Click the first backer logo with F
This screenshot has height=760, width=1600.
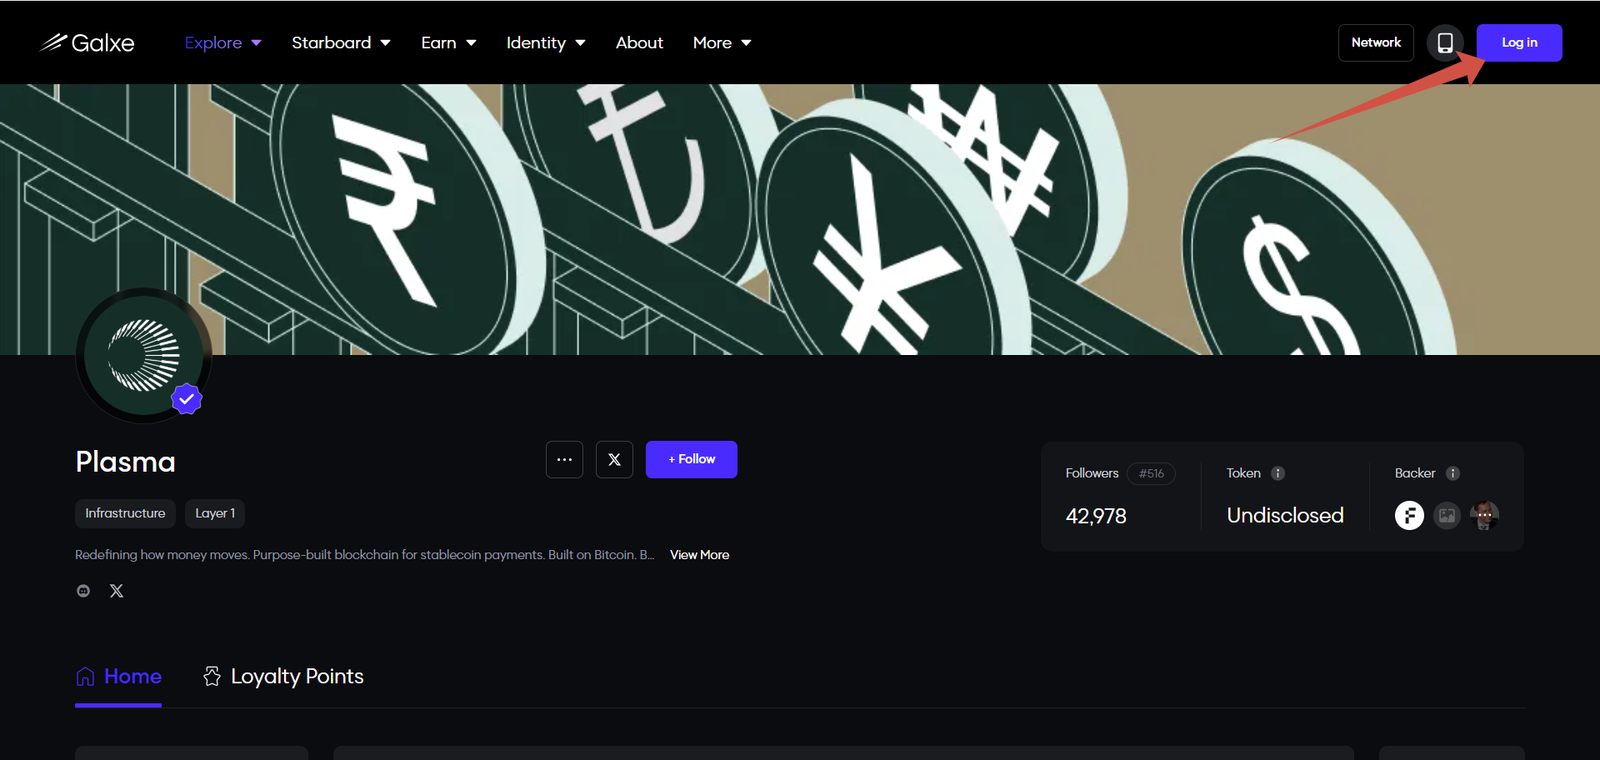(x=1409, y=516)
